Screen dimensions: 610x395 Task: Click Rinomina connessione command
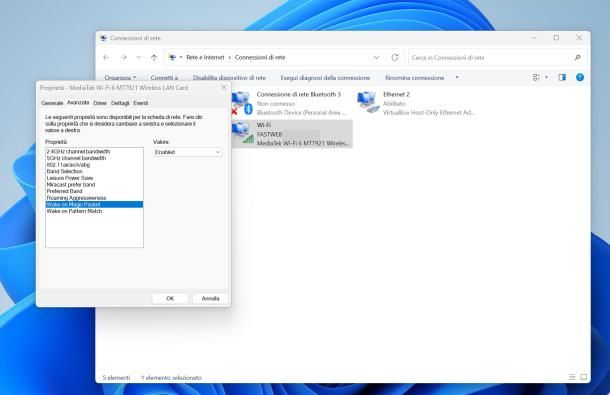pyautogui.click(x=415, y=78)
